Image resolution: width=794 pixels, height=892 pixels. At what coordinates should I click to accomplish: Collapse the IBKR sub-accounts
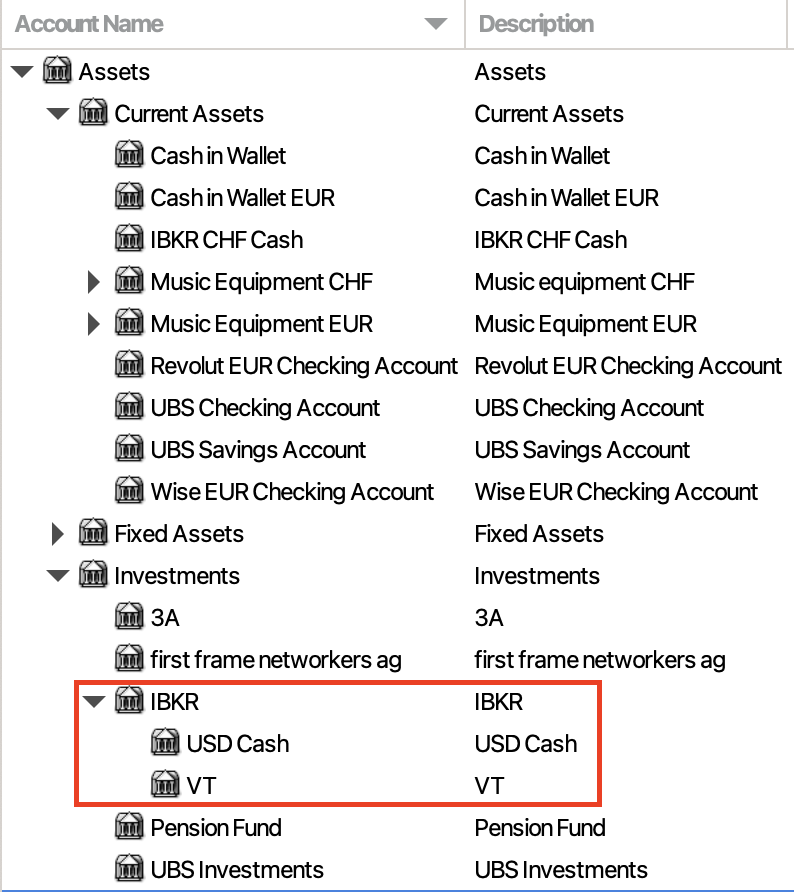point(94,701)
